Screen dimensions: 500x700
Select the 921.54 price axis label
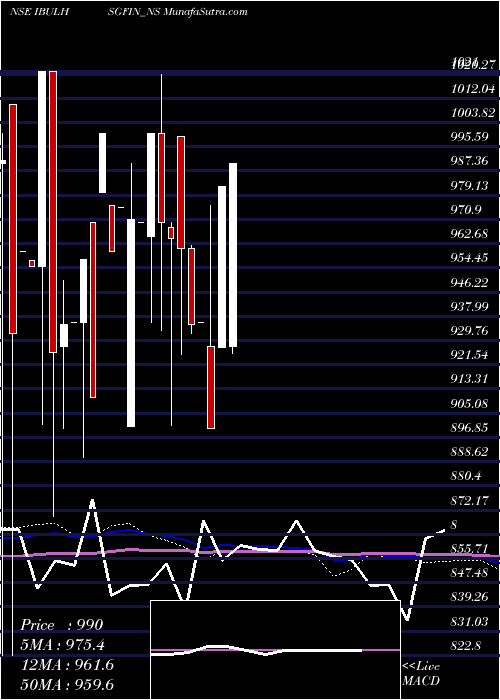click(x=470, y=355)
